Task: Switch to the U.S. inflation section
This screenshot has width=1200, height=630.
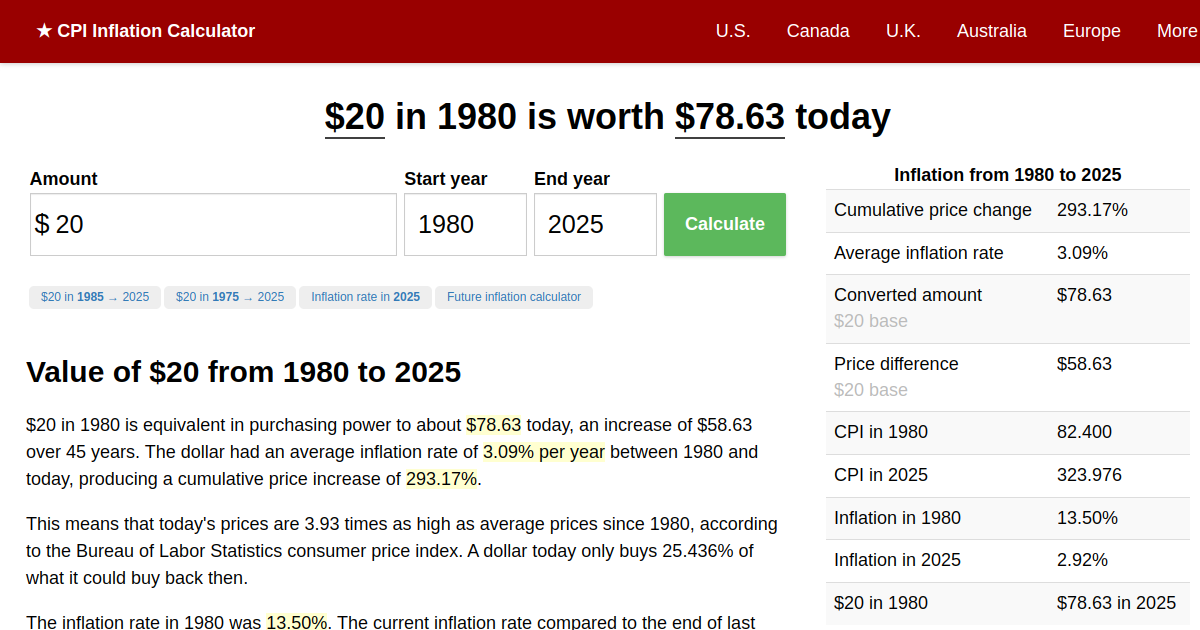Action: 733,31
